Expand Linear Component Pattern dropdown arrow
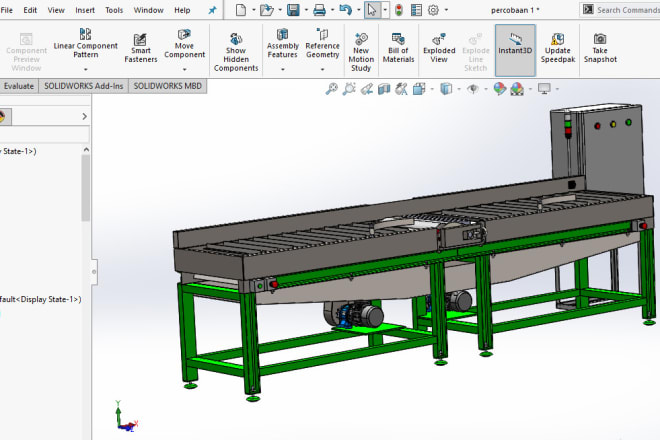This screenshot has width=660, height=440. pyautogui.click(x=85, y=69)
